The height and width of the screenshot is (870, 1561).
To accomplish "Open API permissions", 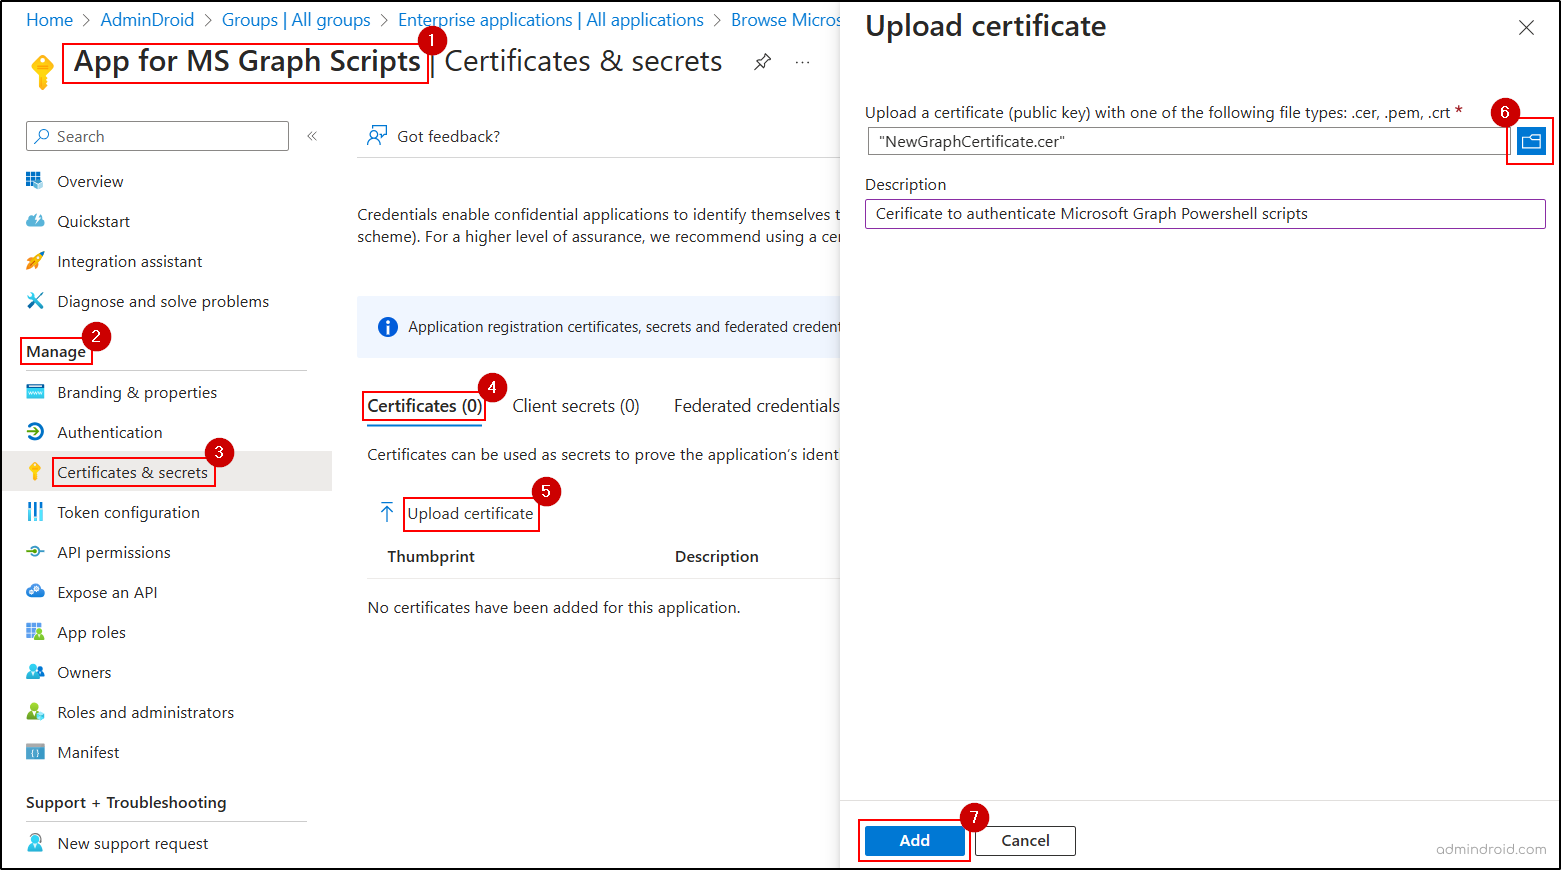I will pyautogui.click(x=113, y=552).
